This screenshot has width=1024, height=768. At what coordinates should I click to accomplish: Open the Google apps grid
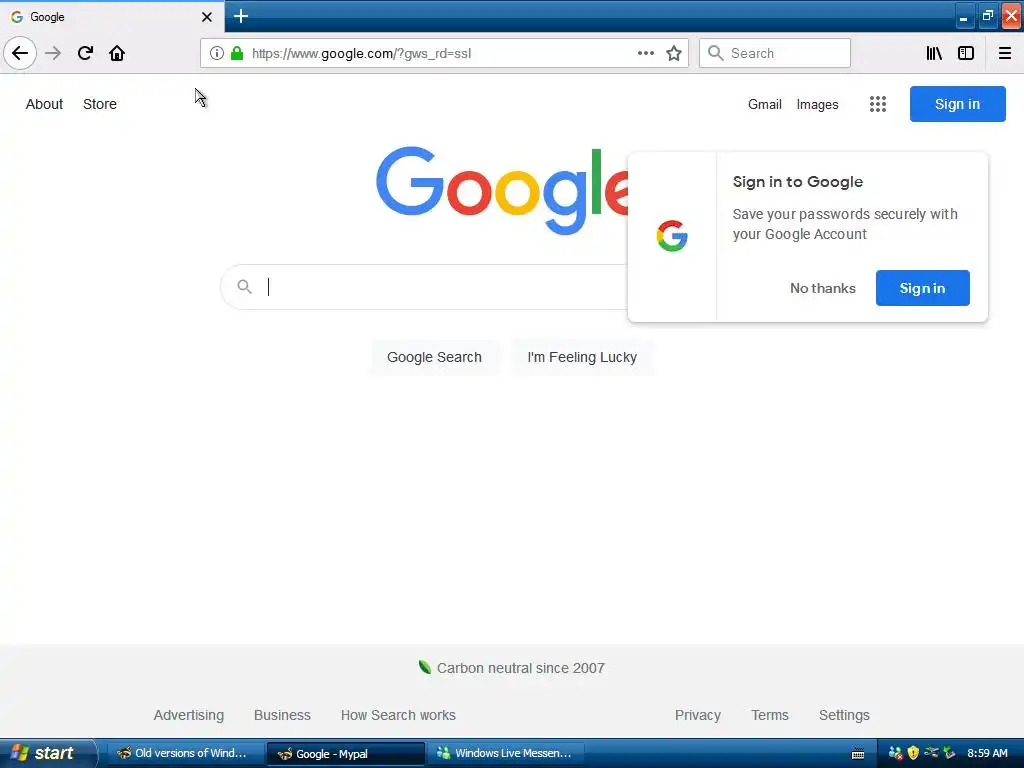point(878,104)
